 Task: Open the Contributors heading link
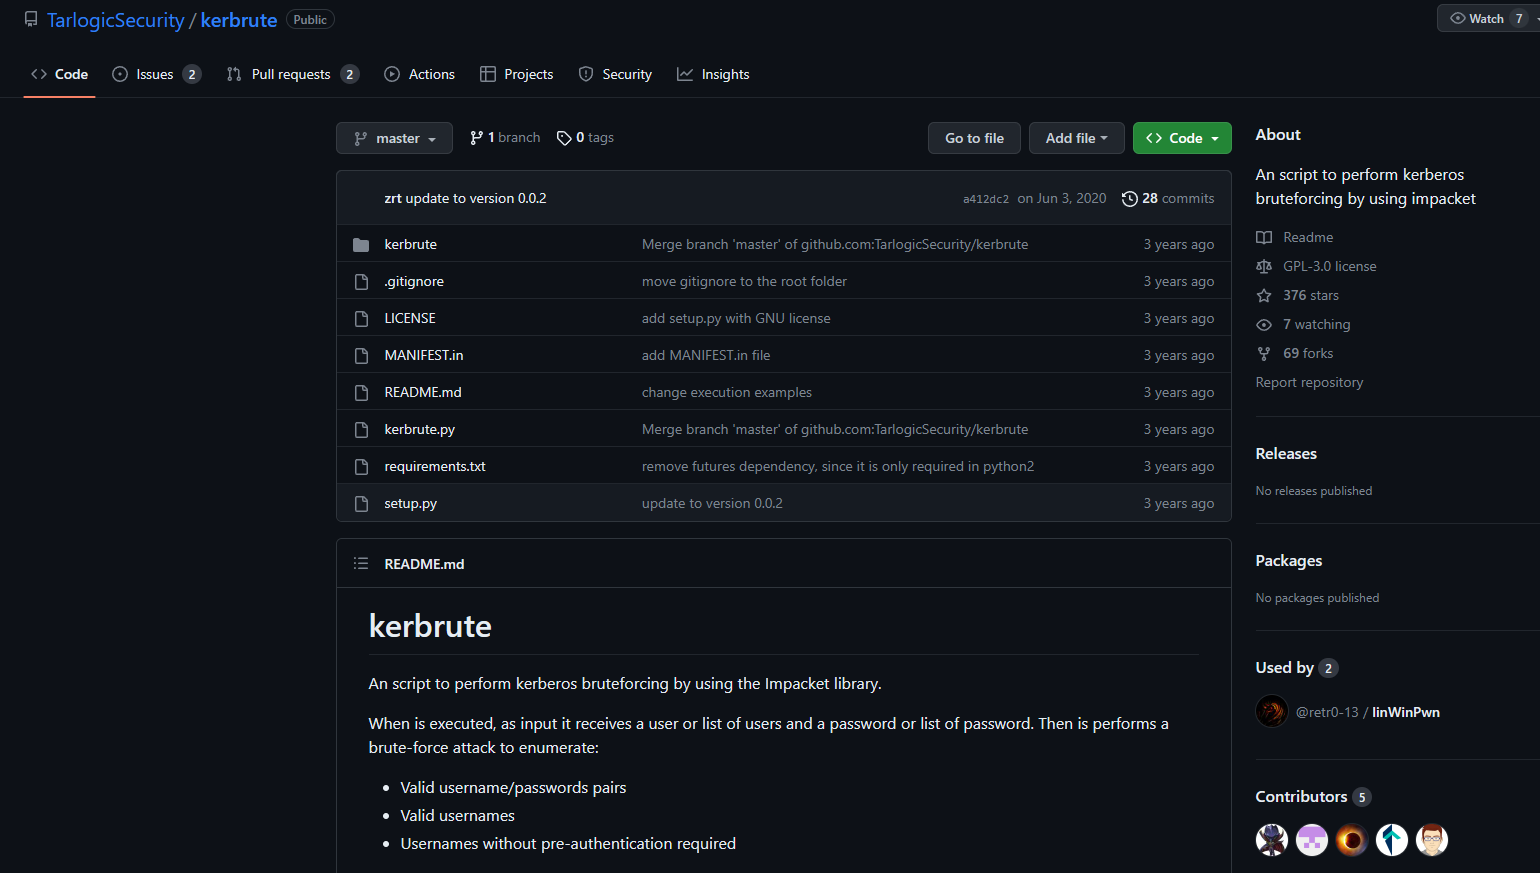pyautogui.click(x=1313, y=797)
